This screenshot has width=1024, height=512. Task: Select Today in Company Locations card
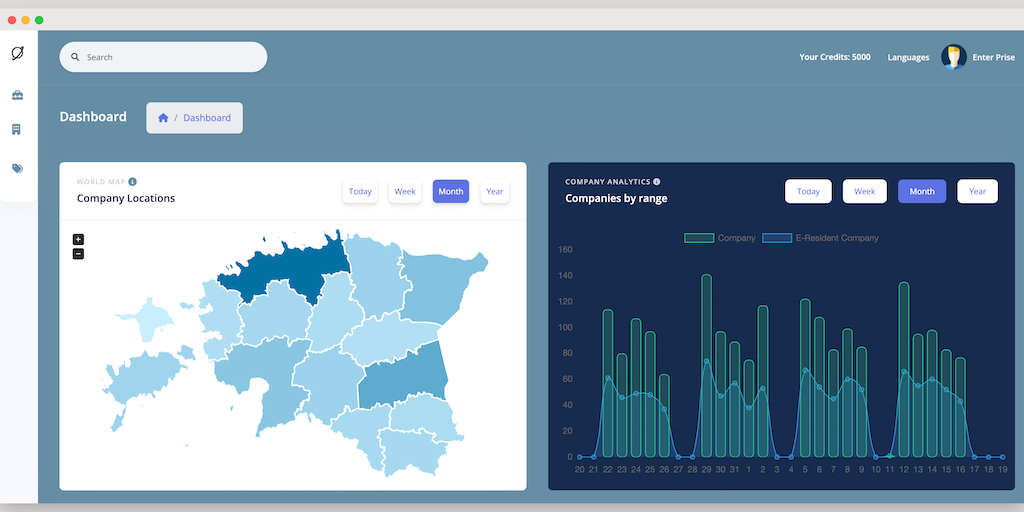(x=360, y=191)
